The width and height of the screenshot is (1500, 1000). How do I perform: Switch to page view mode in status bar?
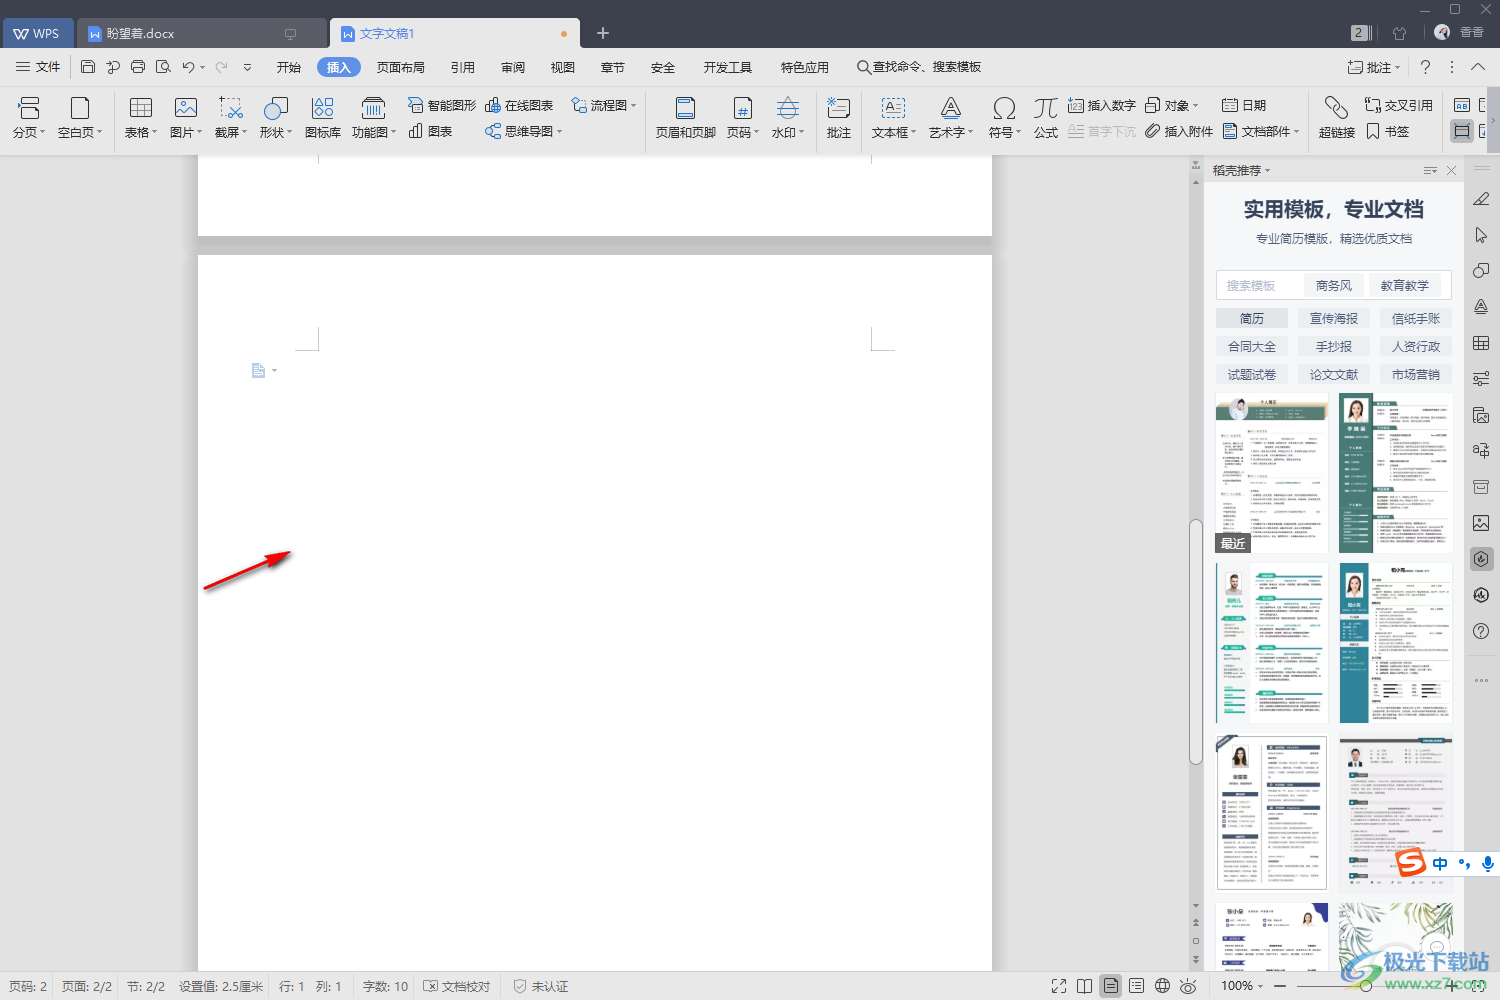click(x=1111, y=986)
